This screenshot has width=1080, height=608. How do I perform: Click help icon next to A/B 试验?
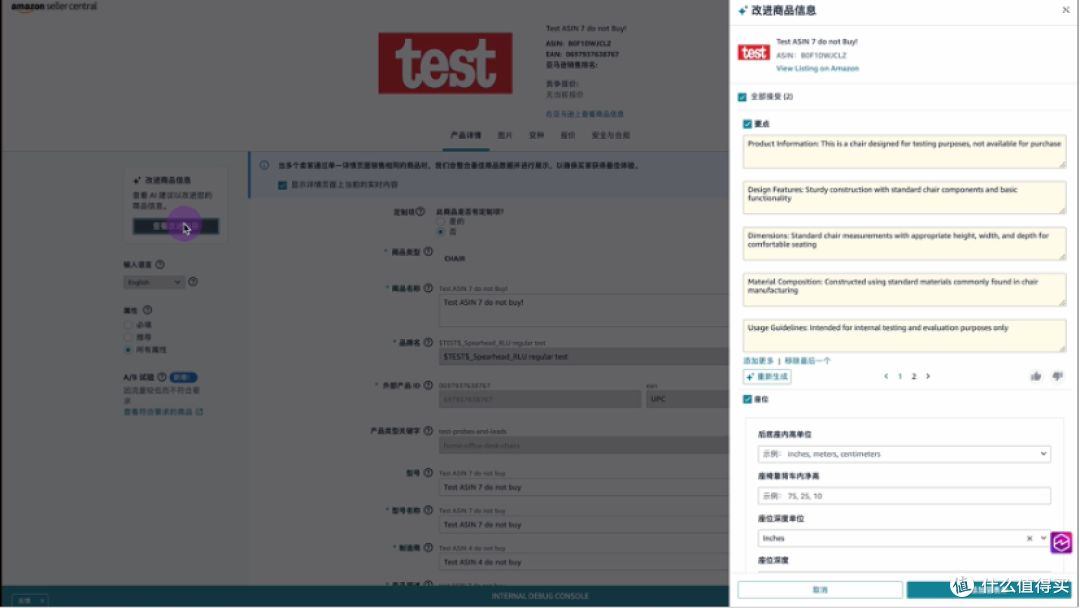click(x=162, y=377)
